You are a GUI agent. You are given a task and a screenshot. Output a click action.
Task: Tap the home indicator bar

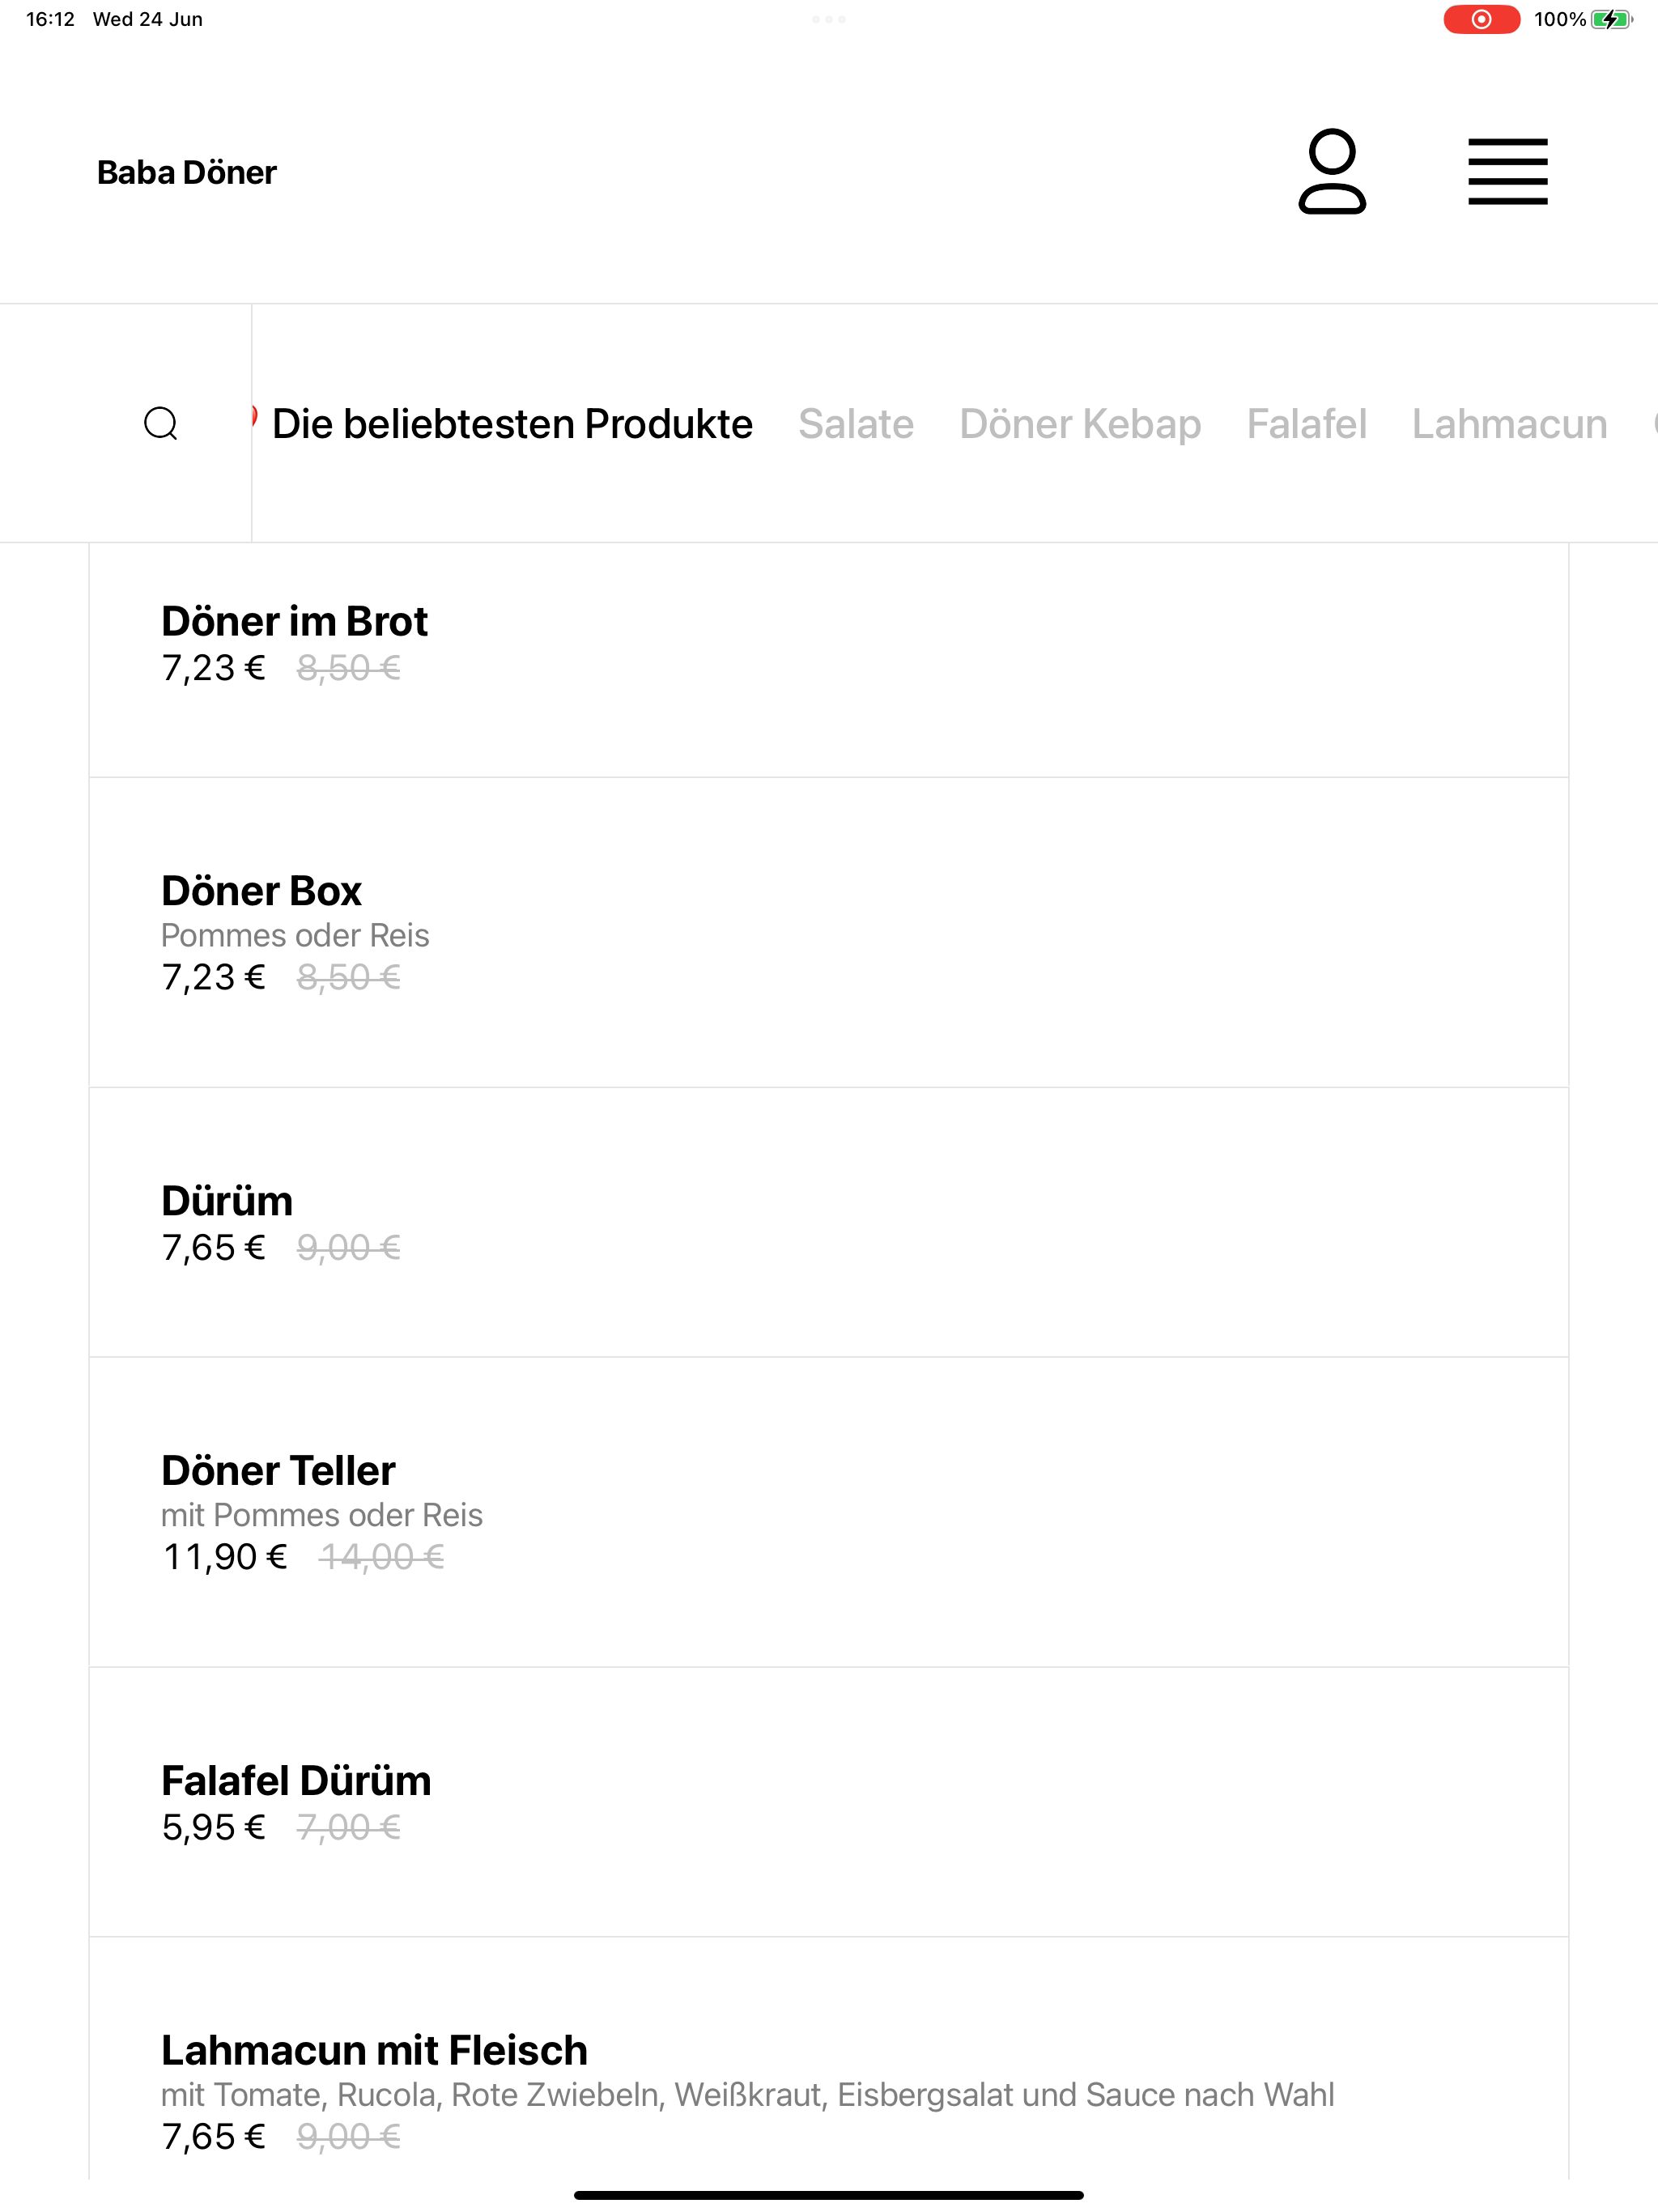(x=829, y=2195)
